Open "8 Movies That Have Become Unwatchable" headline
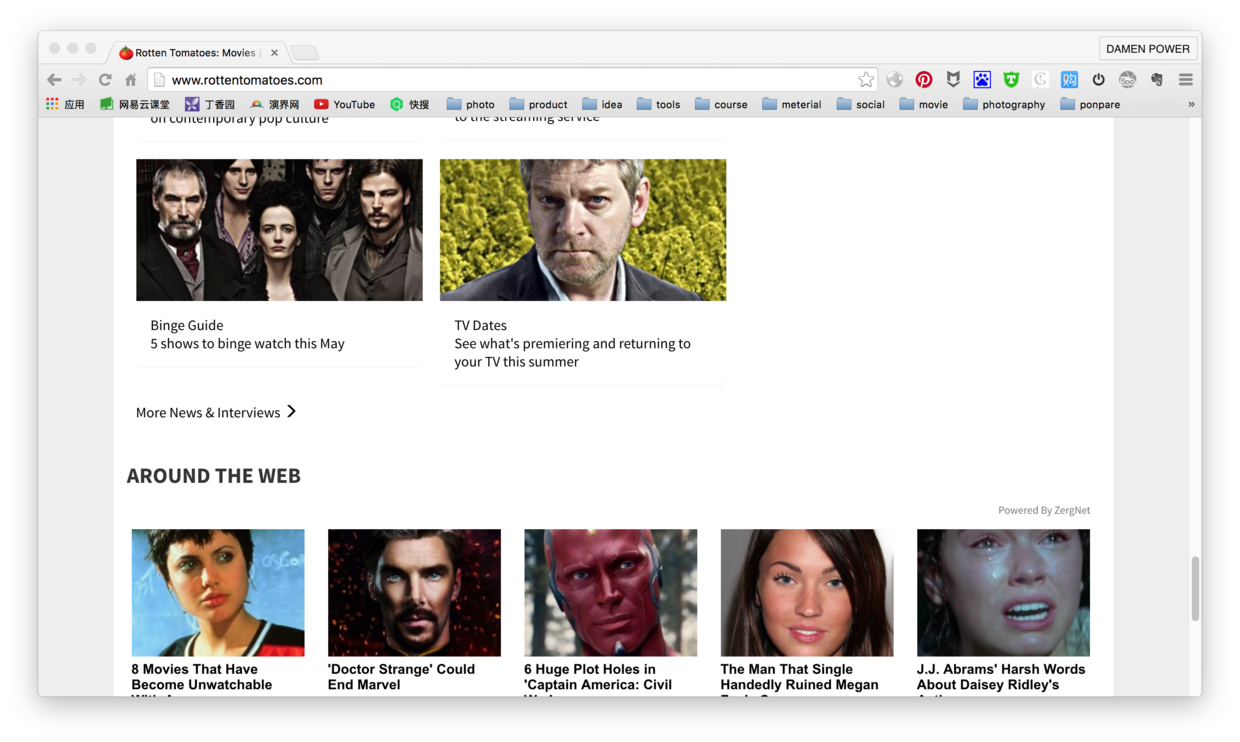1240x742 pixels. [x=202, y=679]
